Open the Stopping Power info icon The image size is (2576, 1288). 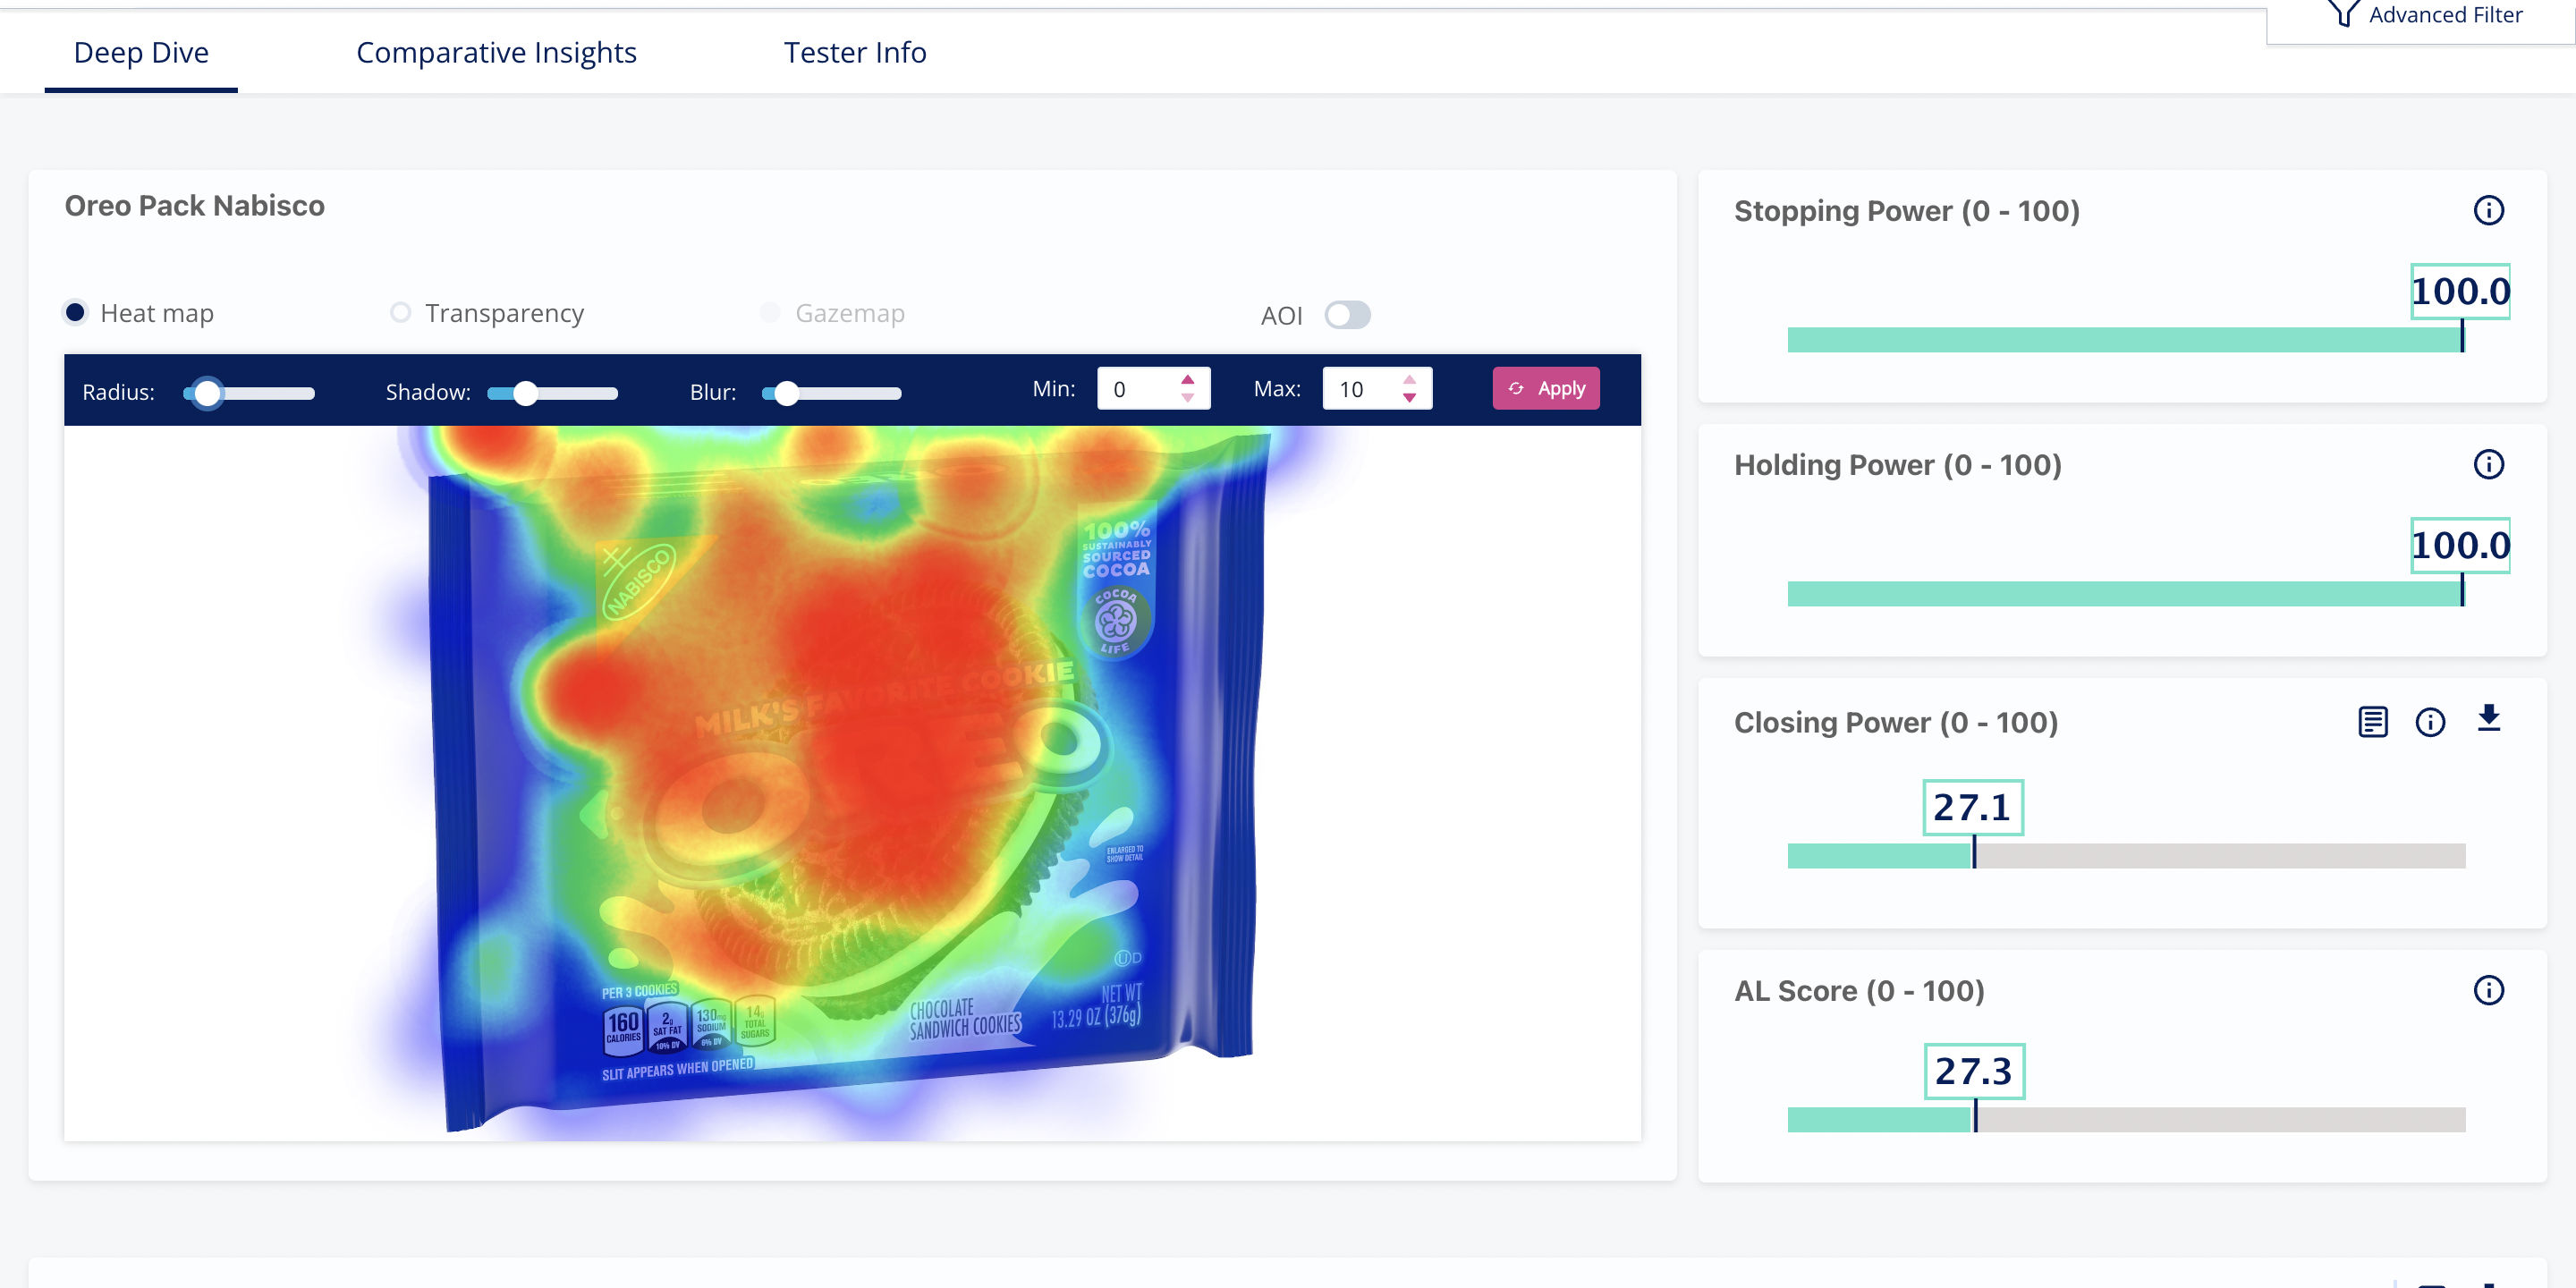pyautogui.click(x=2488, y=211)
